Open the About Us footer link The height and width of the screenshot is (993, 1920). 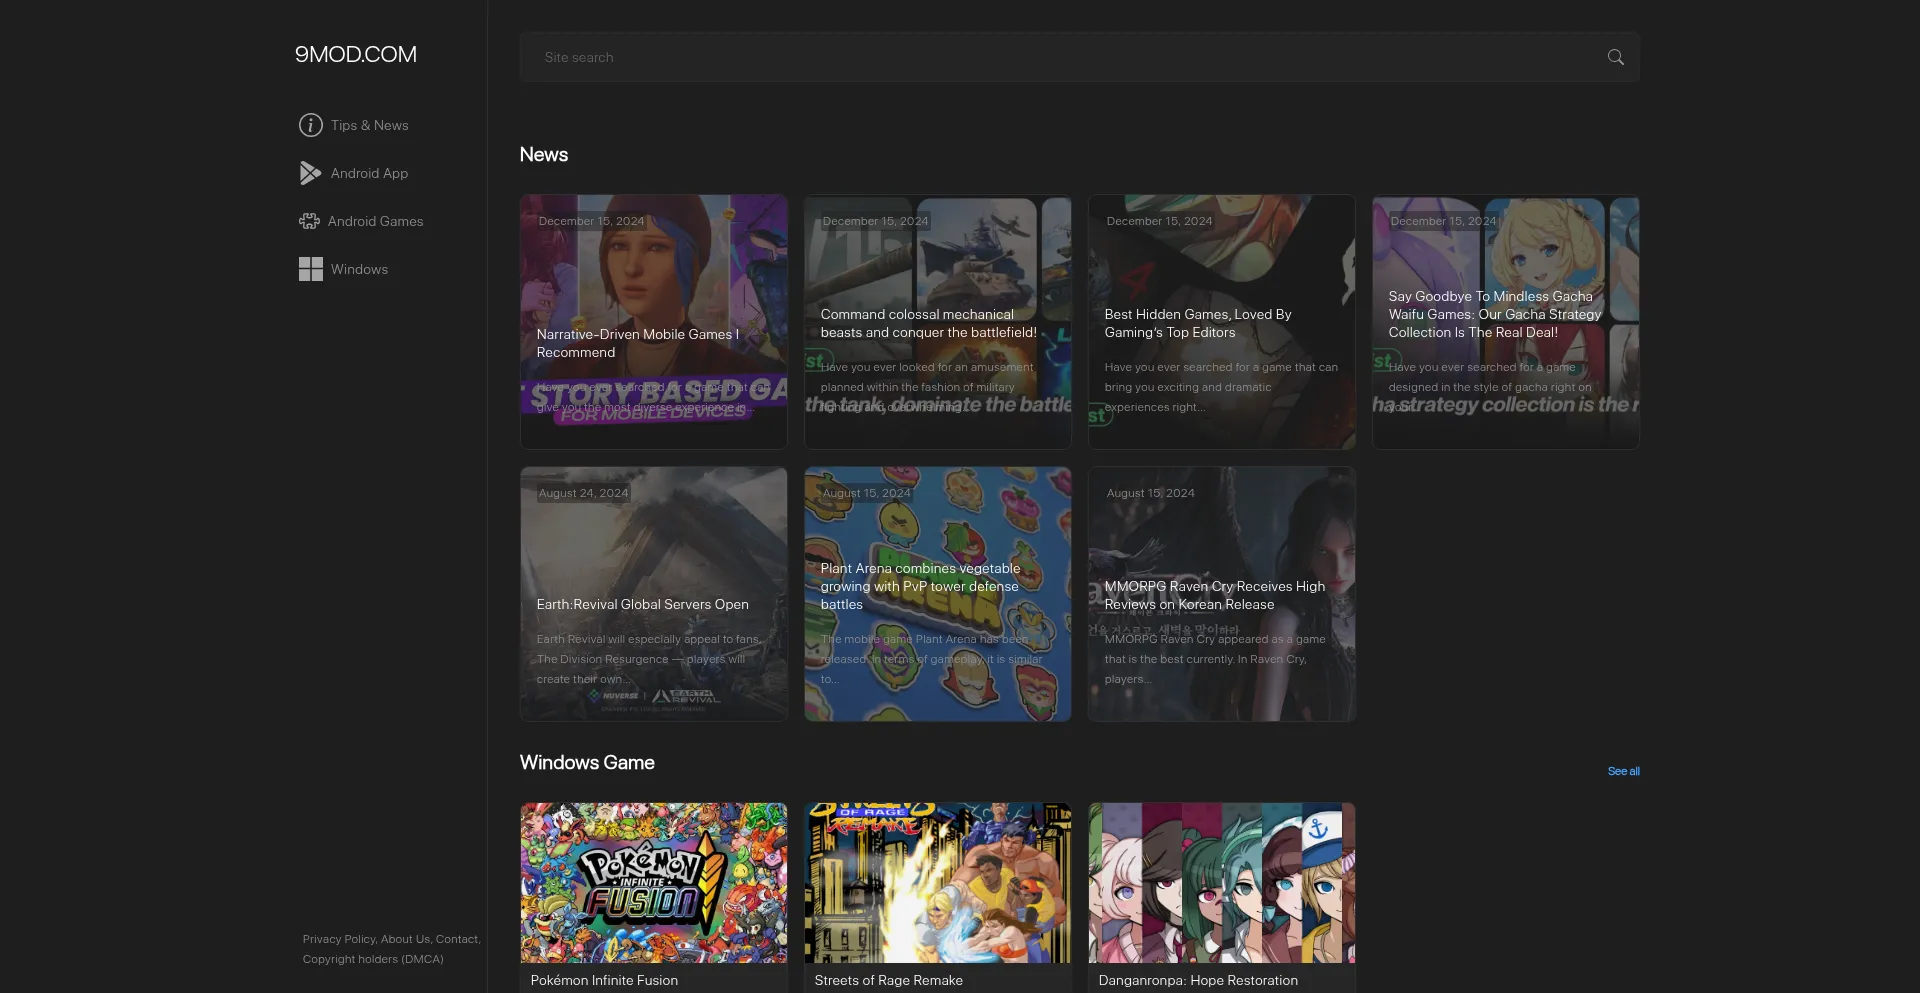(405, 939)
